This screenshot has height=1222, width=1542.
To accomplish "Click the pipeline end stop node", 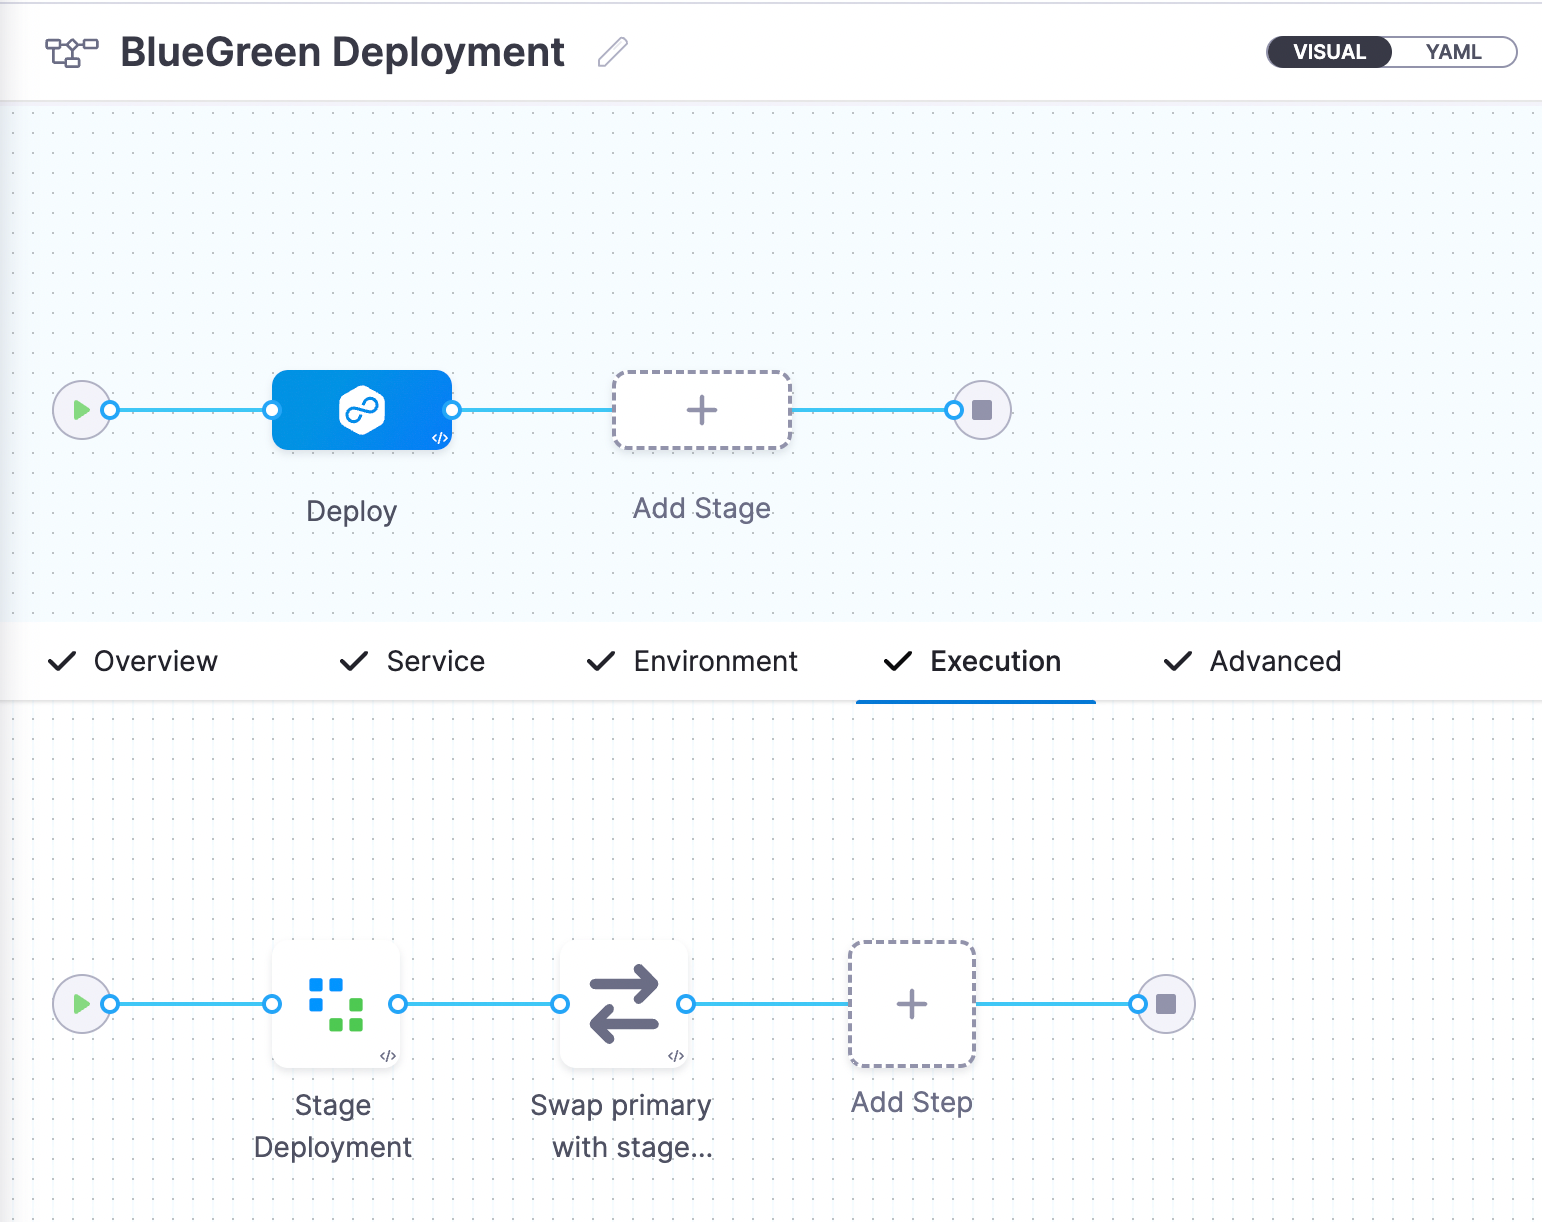I will pos(982,410).
